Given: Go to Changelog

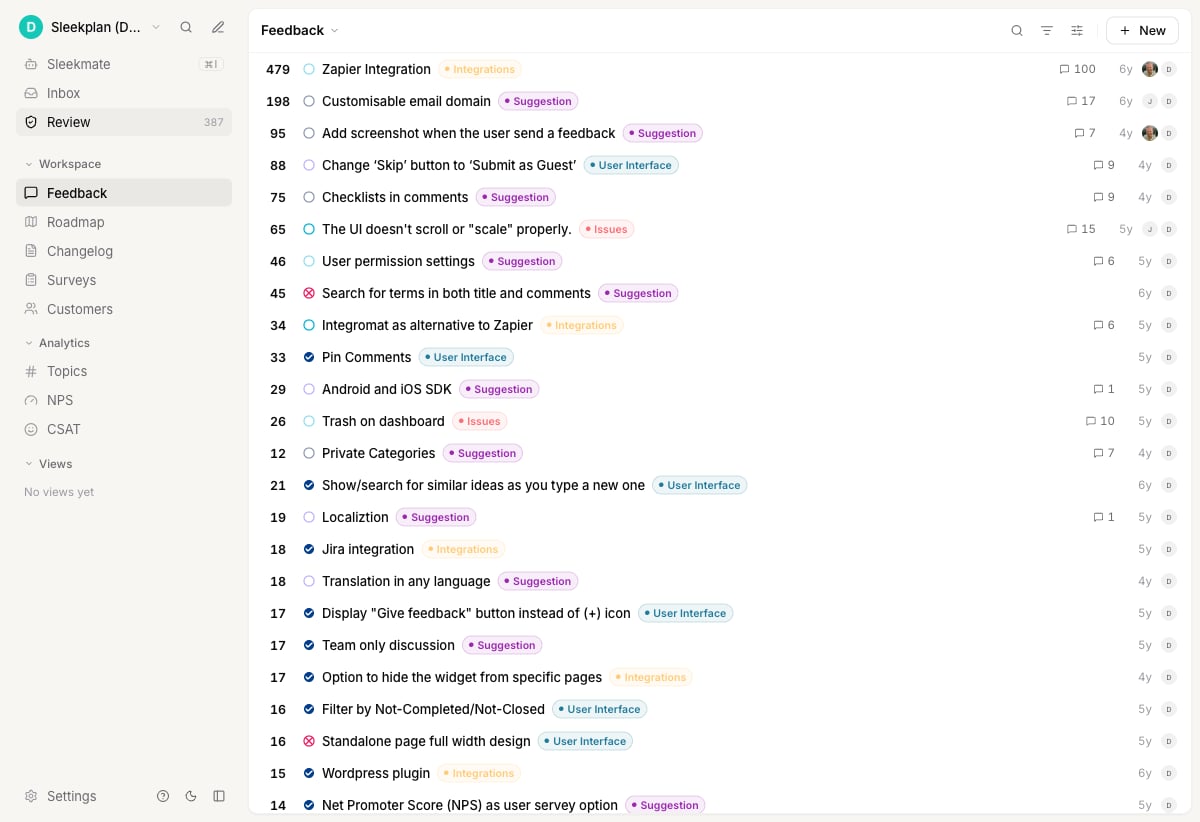Looking at the screenshot, I should pyautogui.click(x=124, y=251).
